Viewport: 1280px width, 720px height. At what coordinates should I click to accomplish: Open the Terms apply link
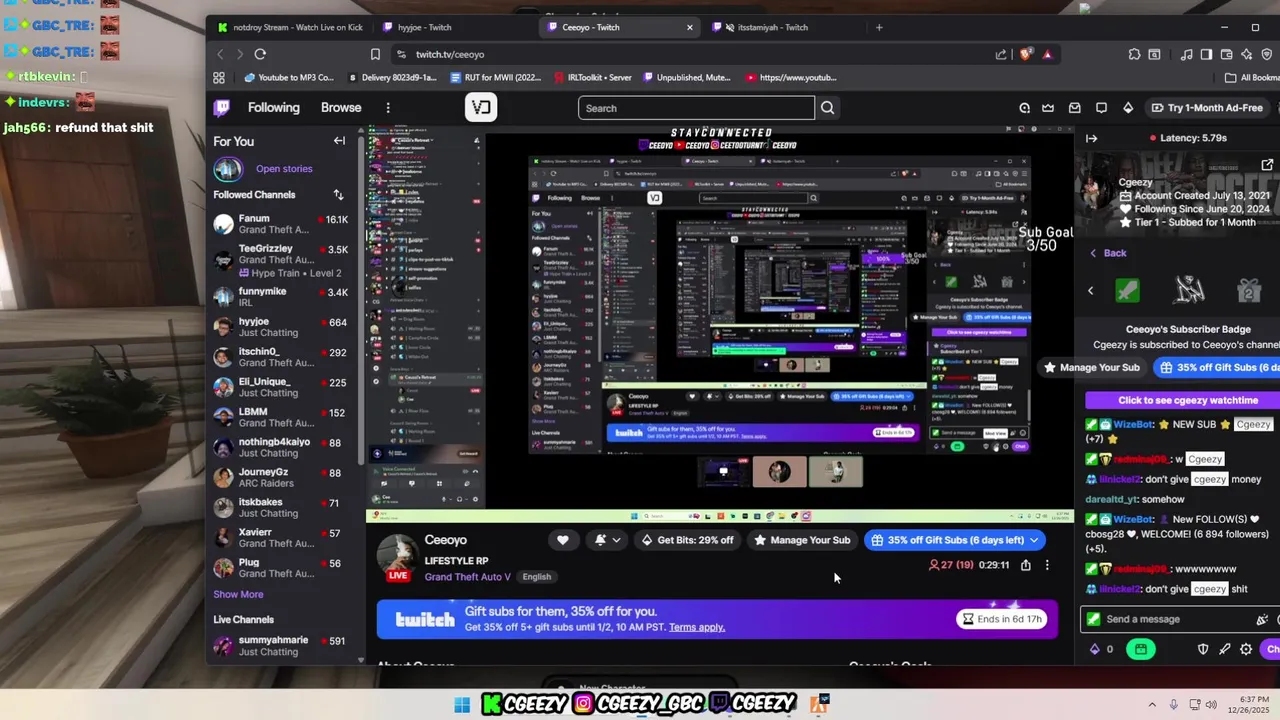pyautogui.click(x=697, y=627)
